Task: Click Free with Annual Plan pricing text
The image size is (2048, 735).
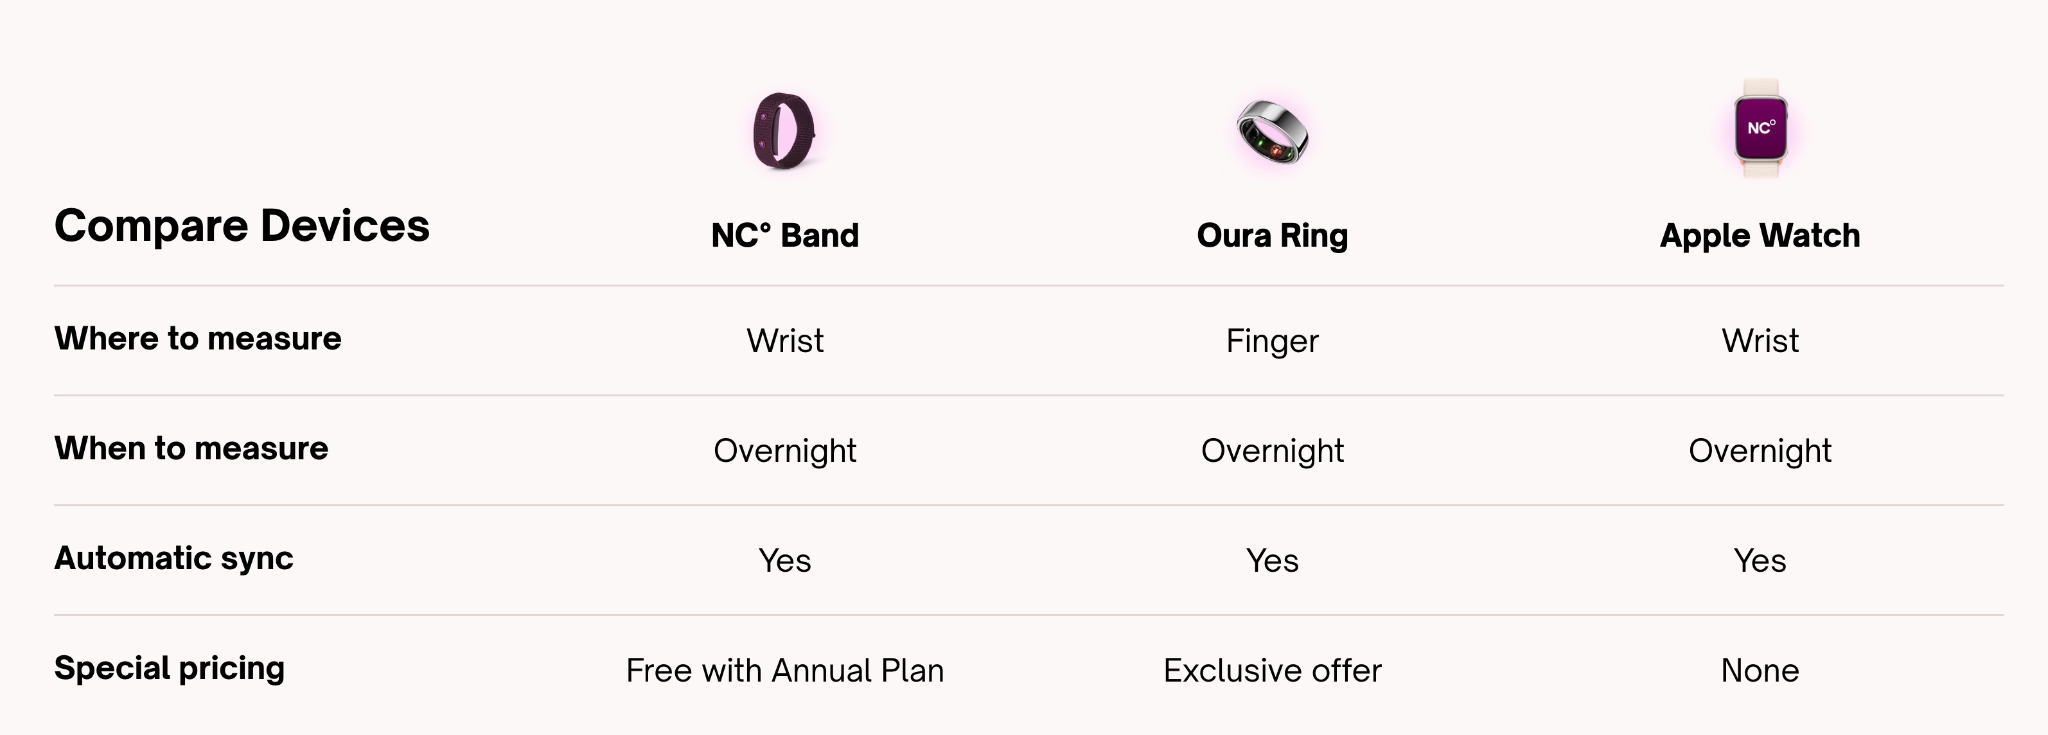Action: [785, 670]
